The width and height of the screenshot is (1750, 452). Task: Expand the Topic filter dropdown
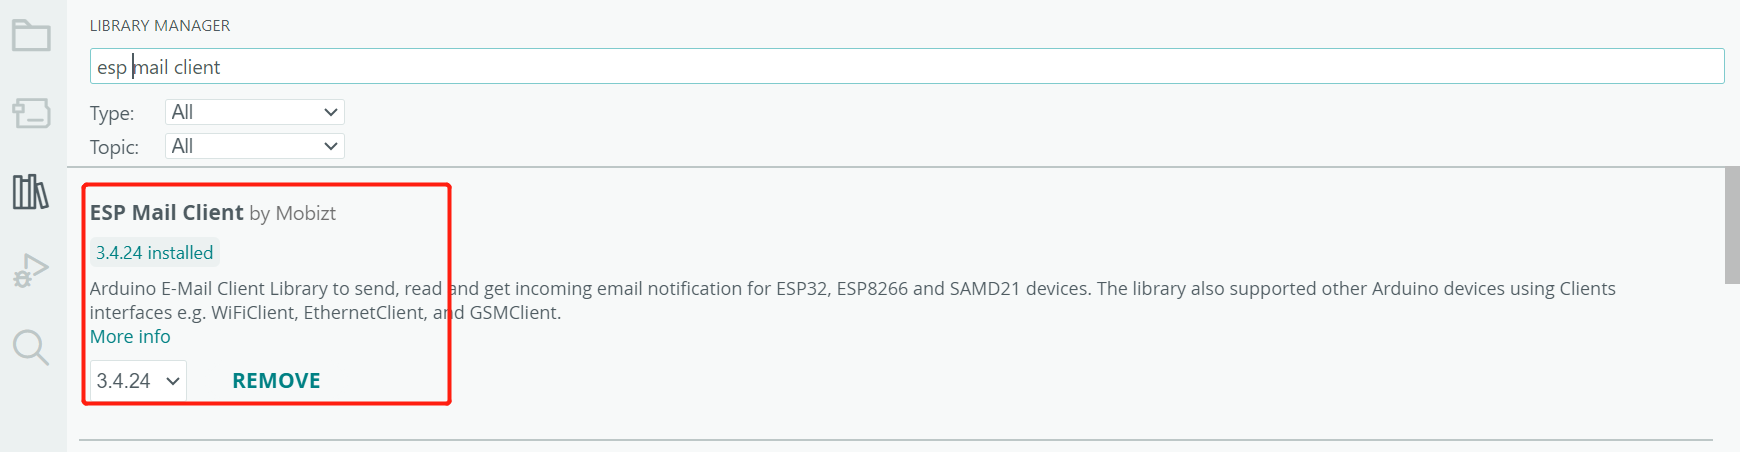(x=254, y=146)
